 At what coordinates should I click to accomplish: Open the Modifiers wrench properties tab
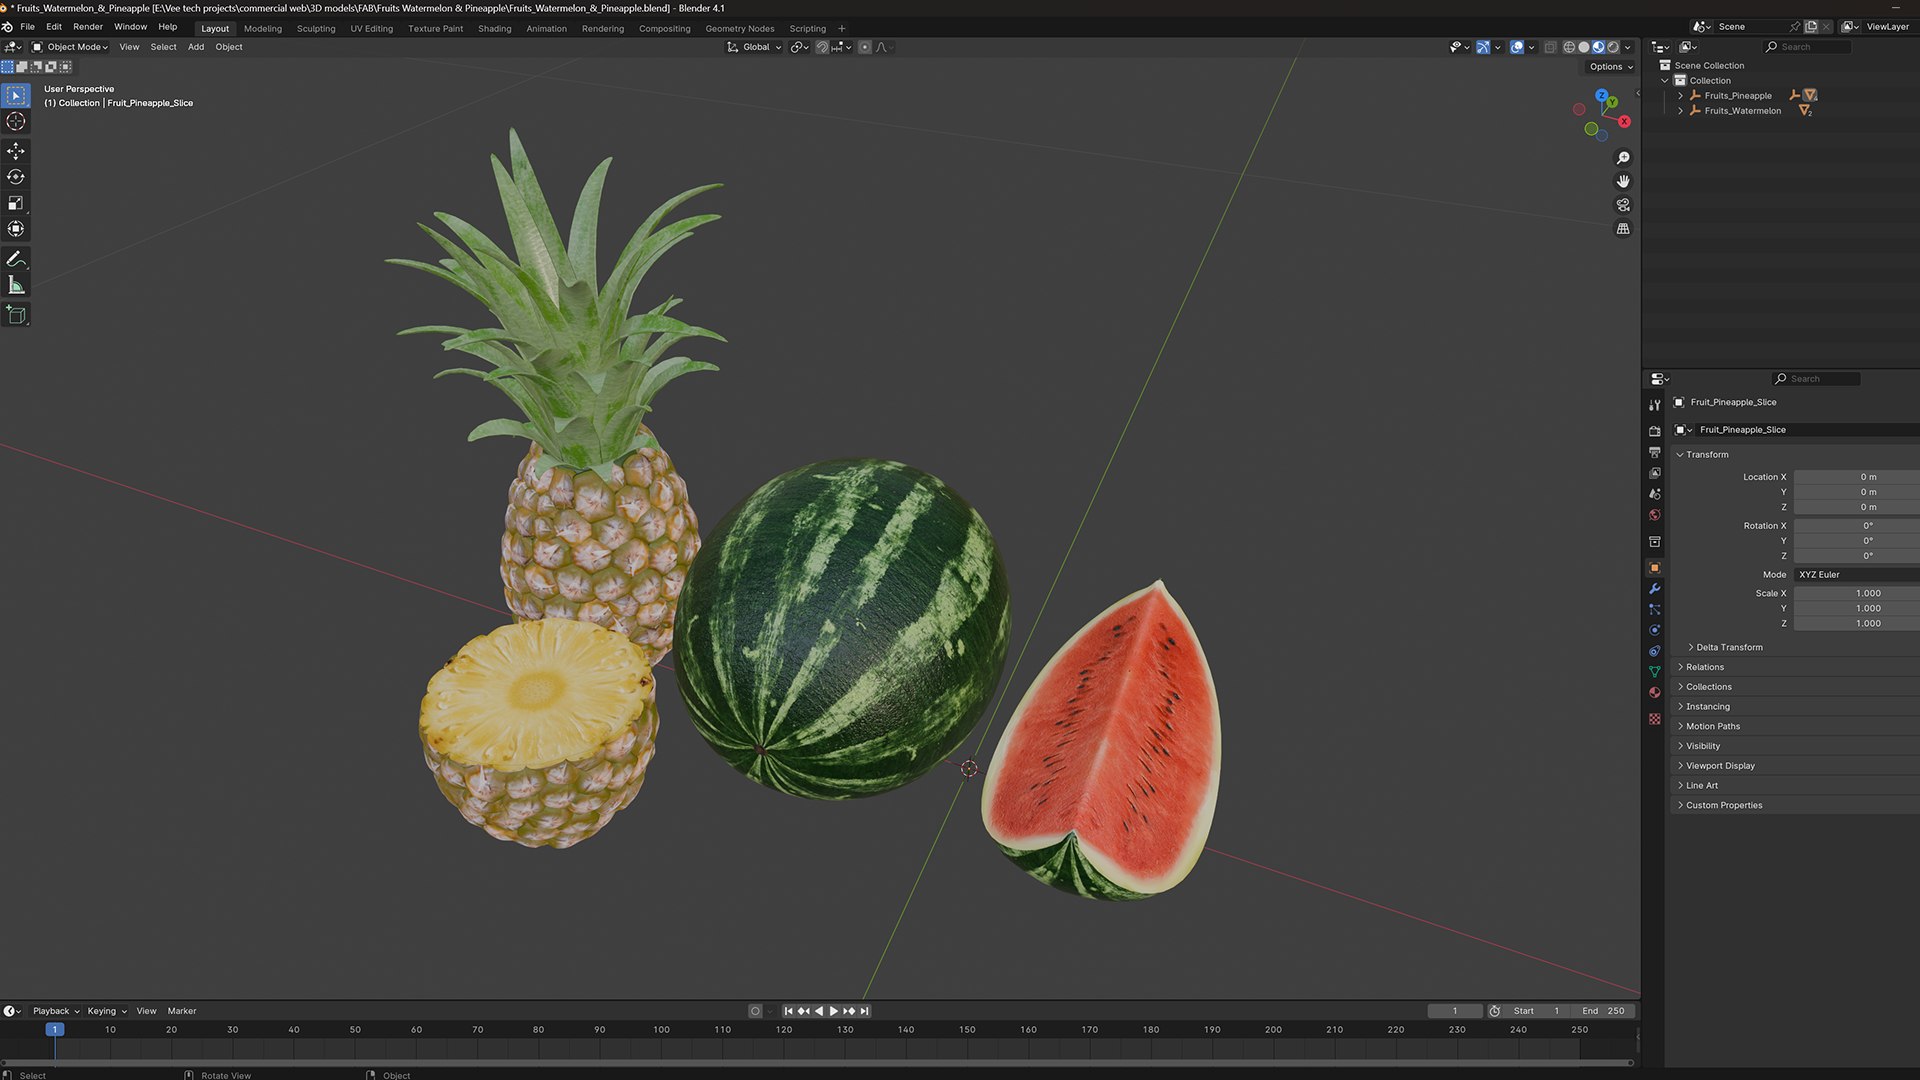click(x=1655, y=589)
